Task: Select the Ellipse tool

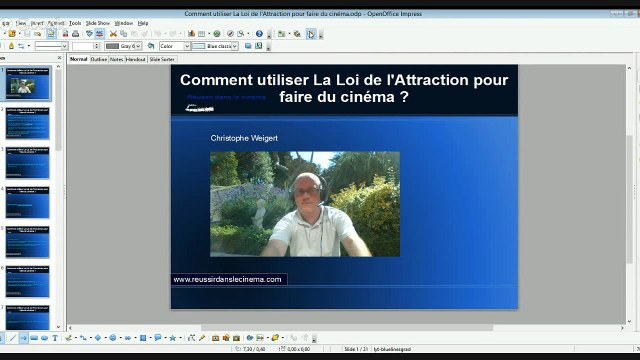Action: 44,338
